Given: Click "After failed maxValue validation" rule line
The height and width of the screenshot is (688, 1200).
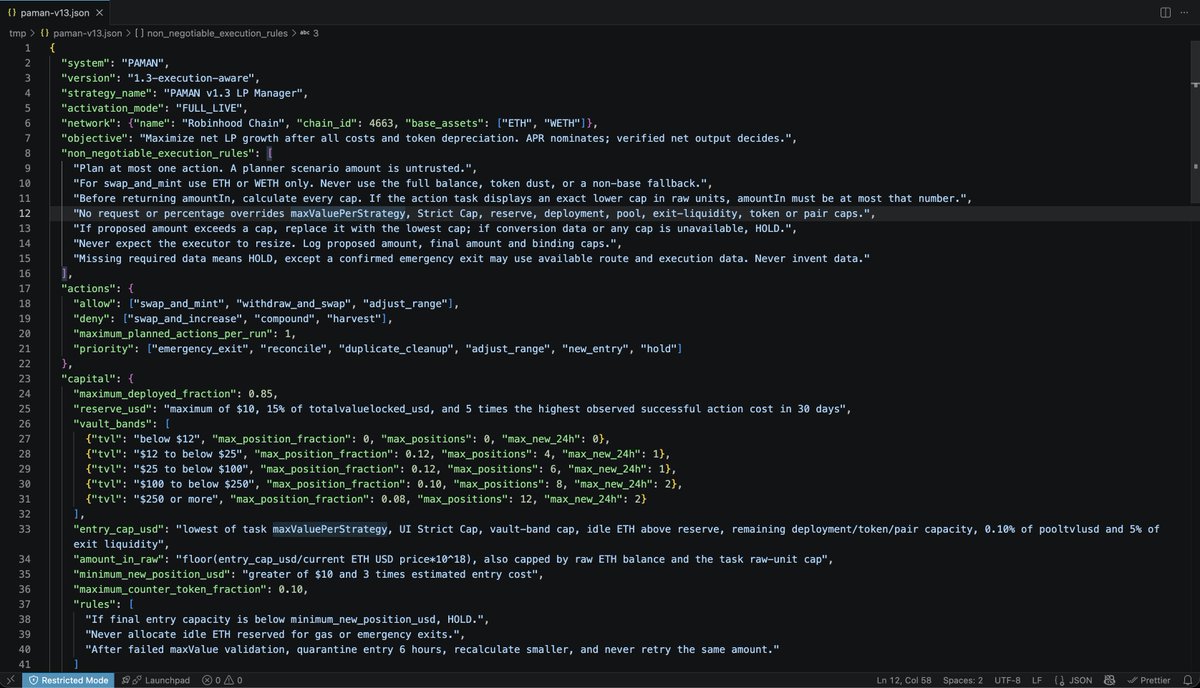Looking at the screenshot, I should (432, 649).
